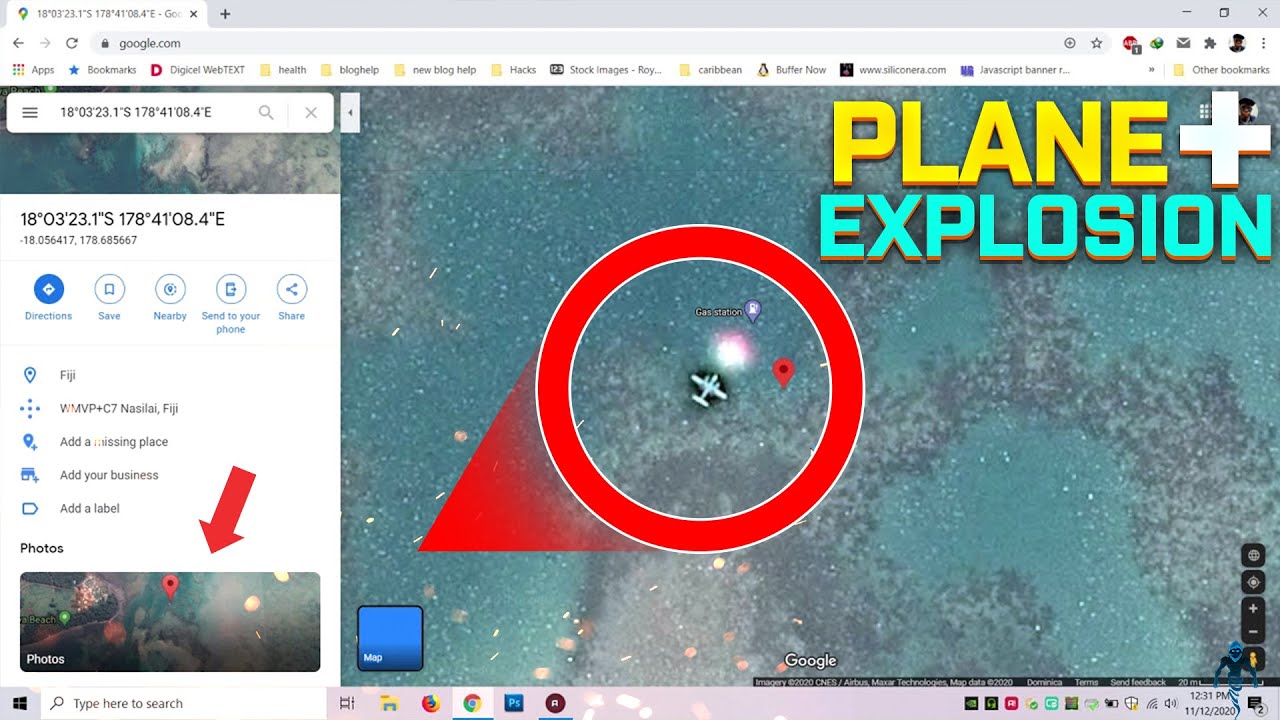Open Photoshop from the taskbar
Image resolution: width=1280 pixels, height=720 pixels.
pyautogui.click(x=514, y=703)
